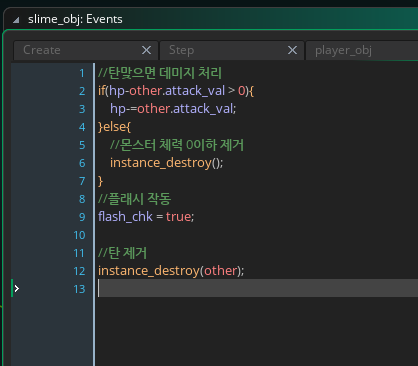Click the comment on line 5
The width and height of the screenshot is (418, 366).
pos(177,145)
